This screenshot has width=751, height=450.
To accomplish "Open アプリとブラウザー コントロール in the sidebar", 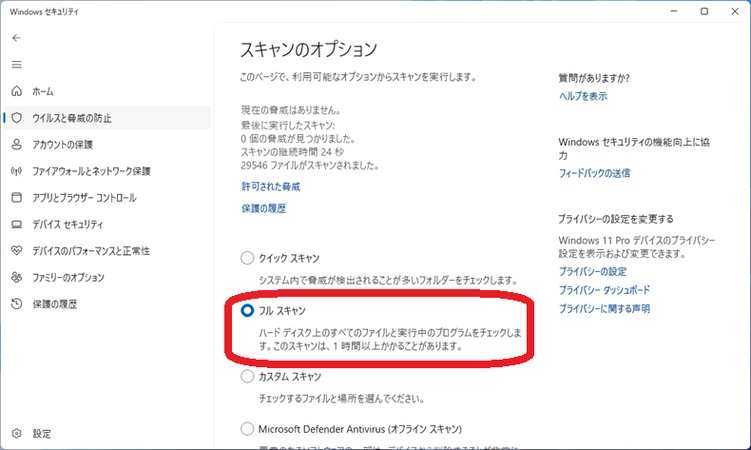I will [107, 197].
